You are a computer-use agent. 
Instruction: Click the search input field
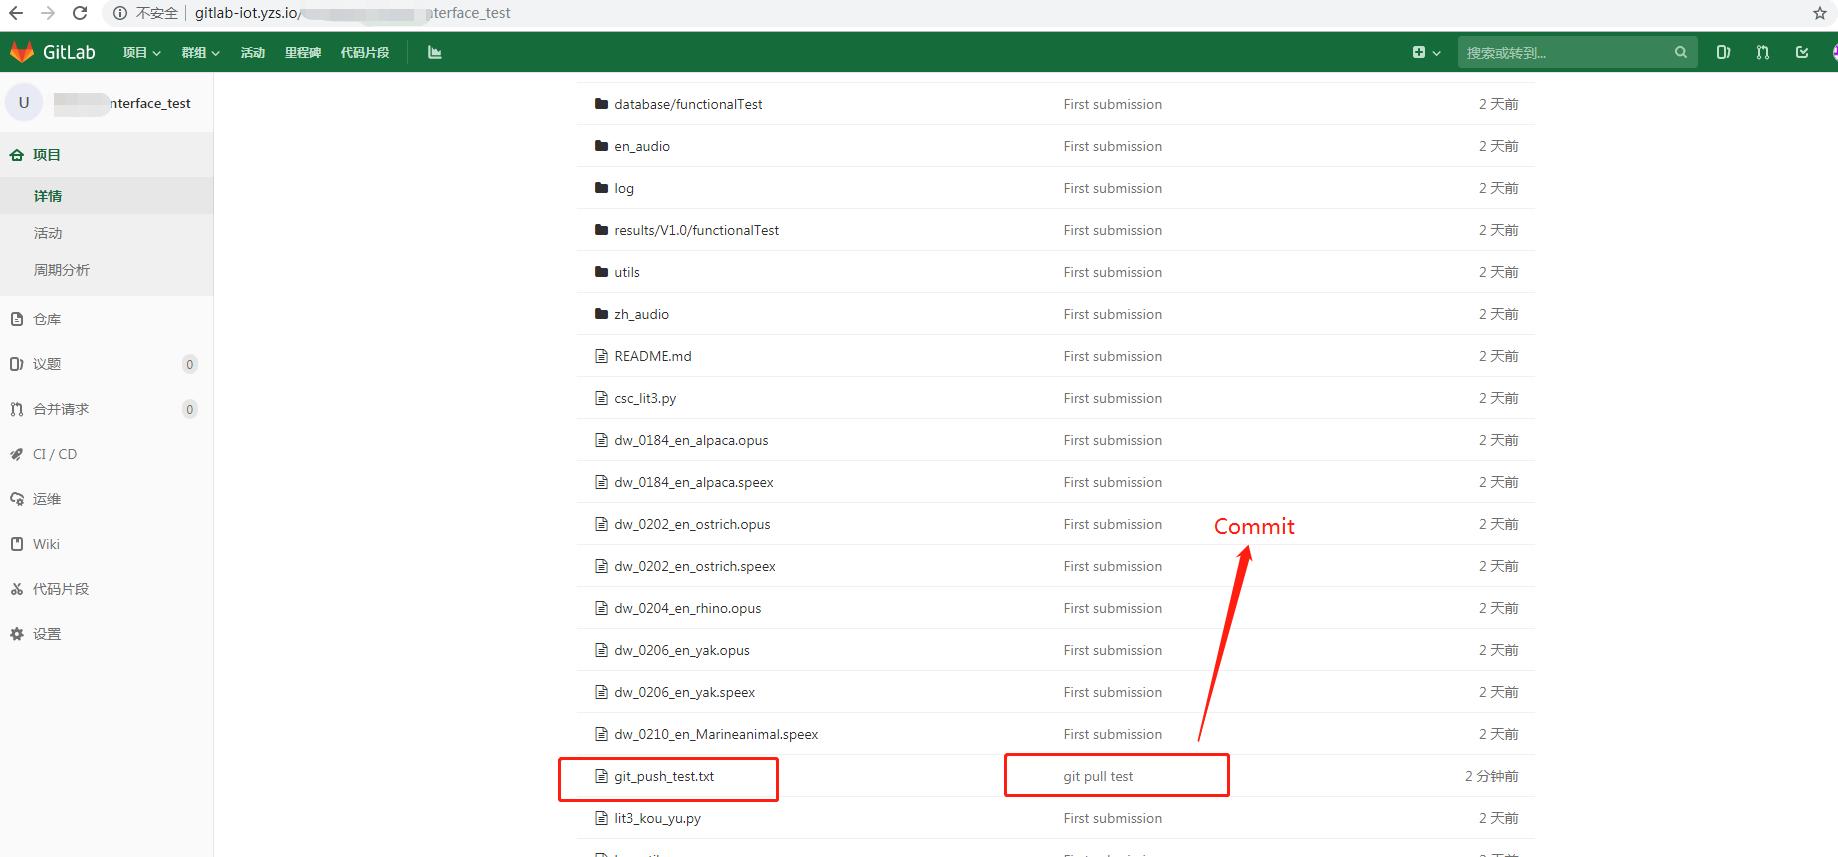tap(1565, 52)
